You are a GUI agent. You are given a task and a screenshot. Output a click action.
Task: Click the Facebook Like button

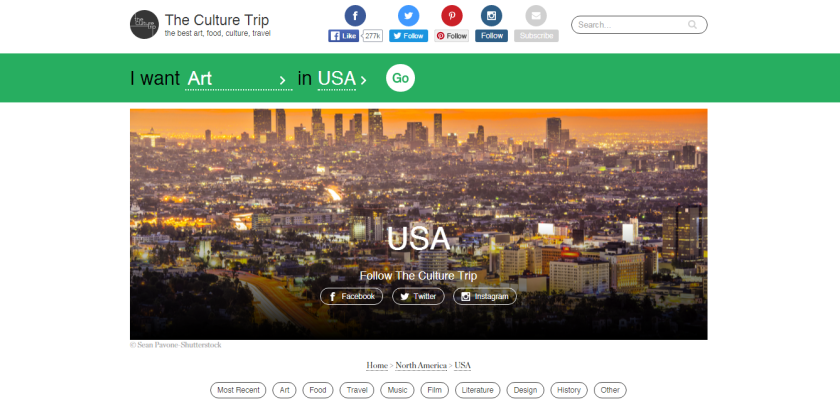(x=343, y=36)
